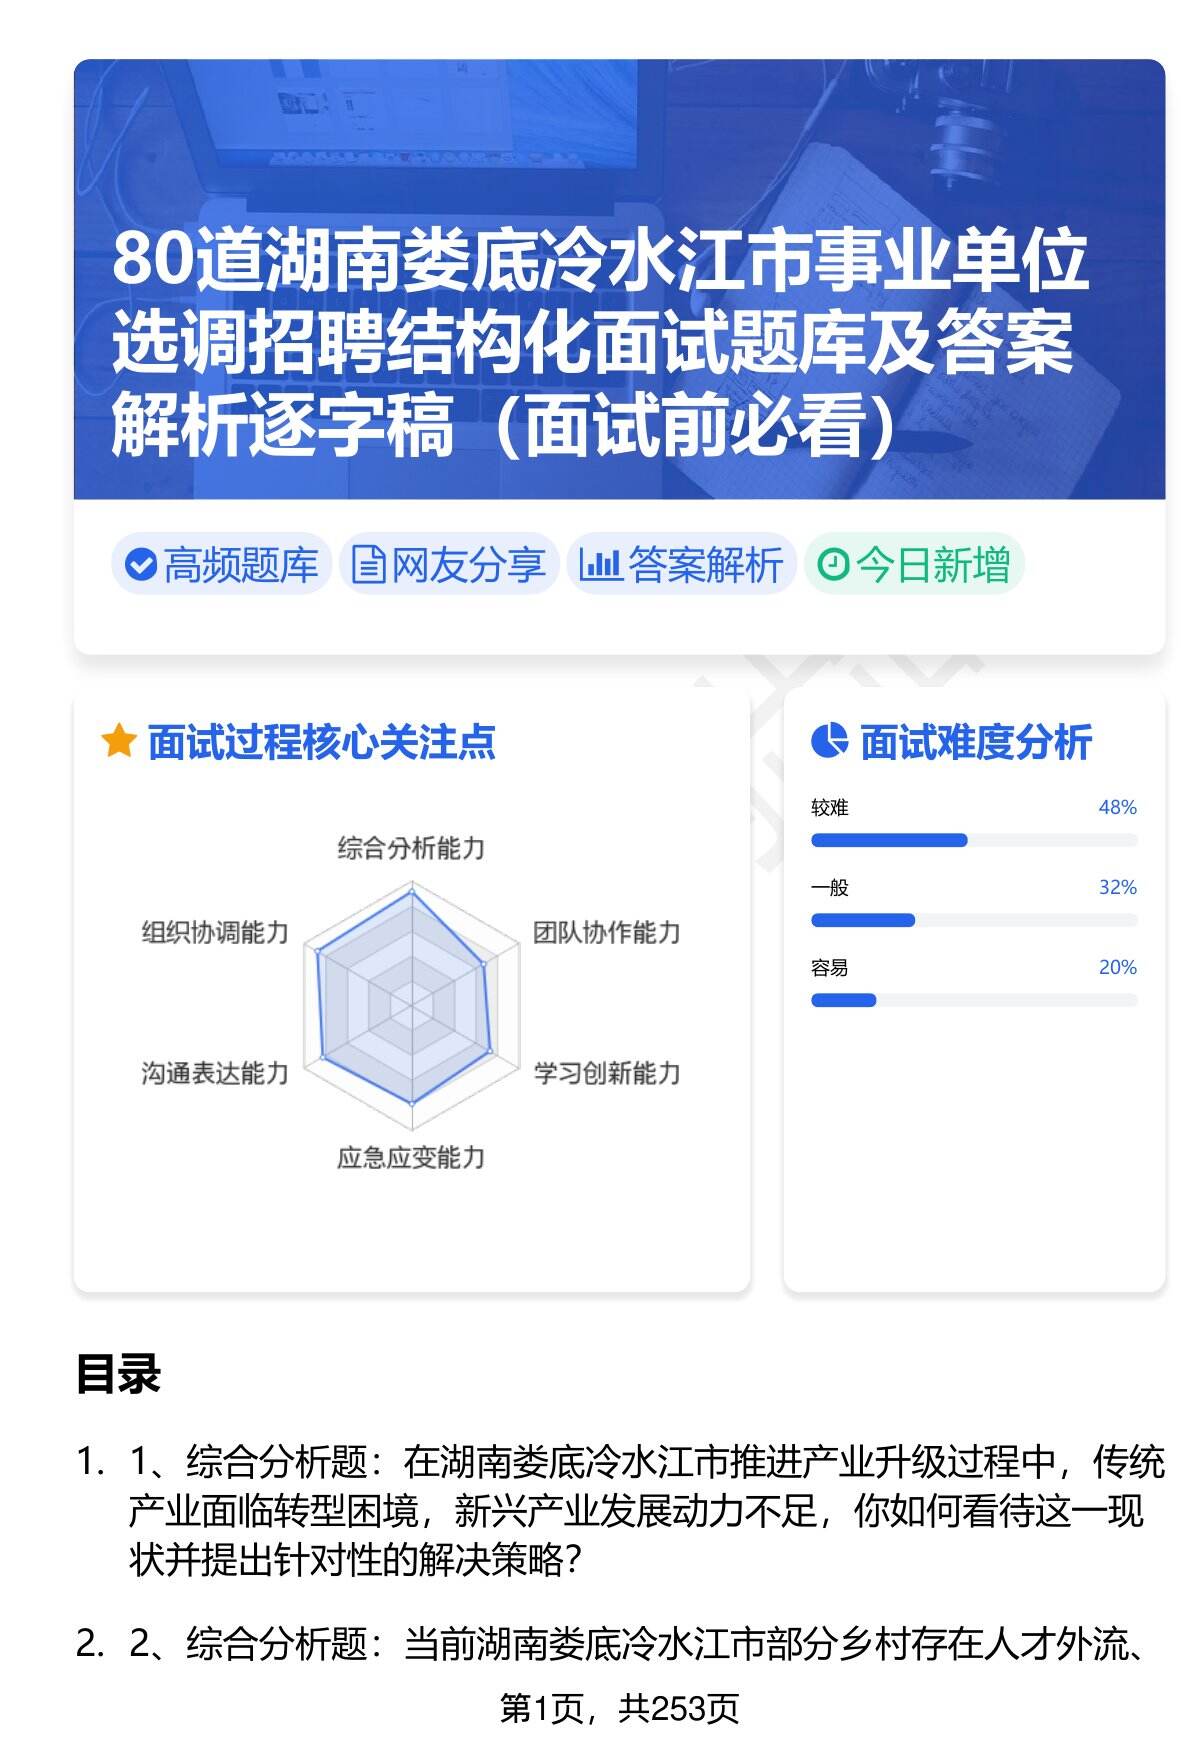Click the 应急应变能力 radar label
This screenshot has height=1755, width=1200.
pyautogui.click(x=411, y=1157)
